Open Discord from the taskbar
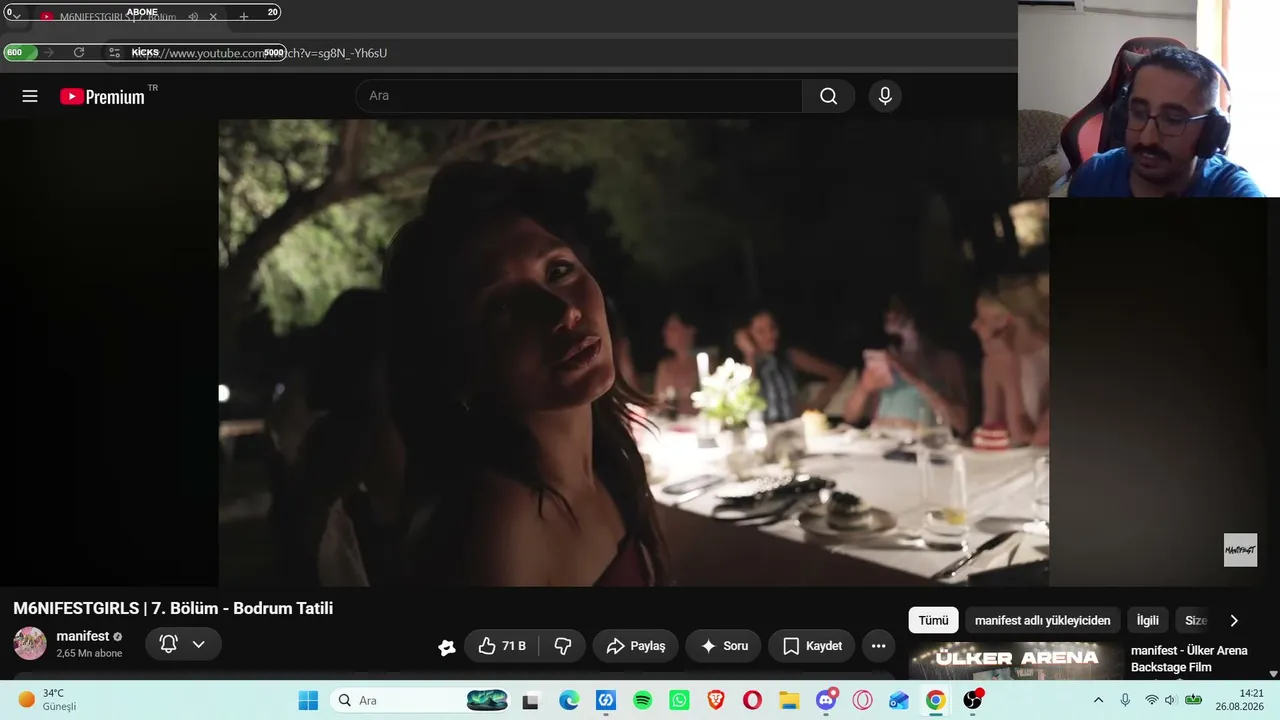1280x720 pixels. [827, 700]
